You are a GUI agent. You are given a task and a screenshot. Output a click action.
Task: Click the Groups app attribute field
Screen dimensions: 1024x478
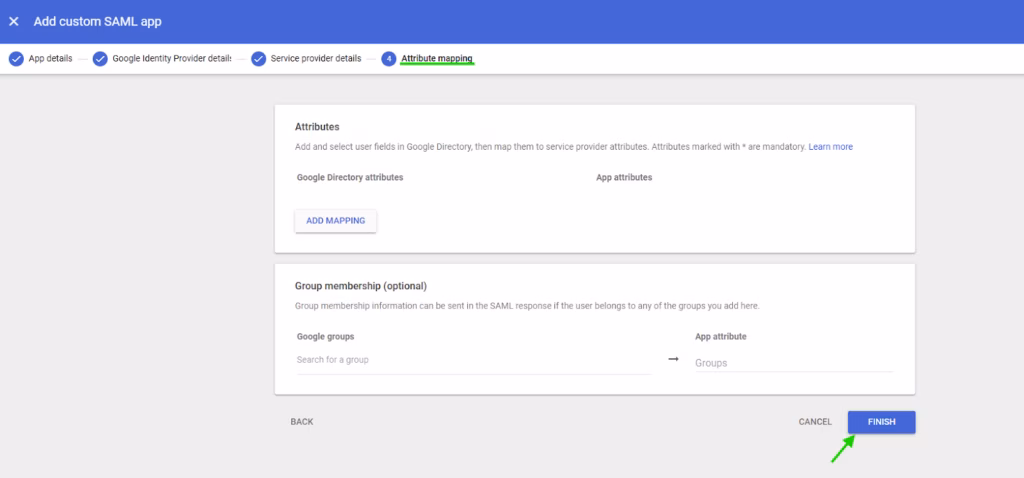(793, 363)
